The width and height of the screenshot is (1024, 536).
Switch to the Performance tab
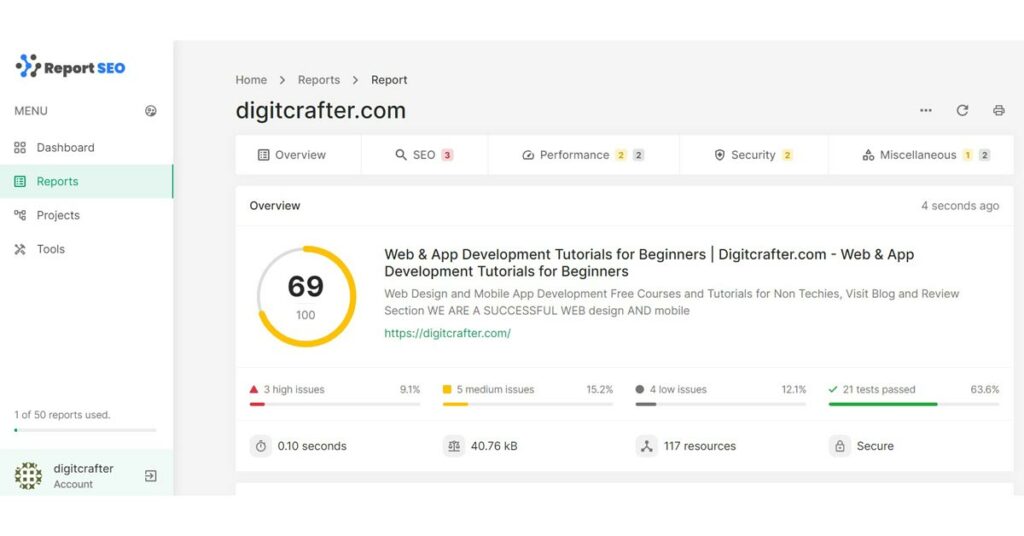pos(583,155)
